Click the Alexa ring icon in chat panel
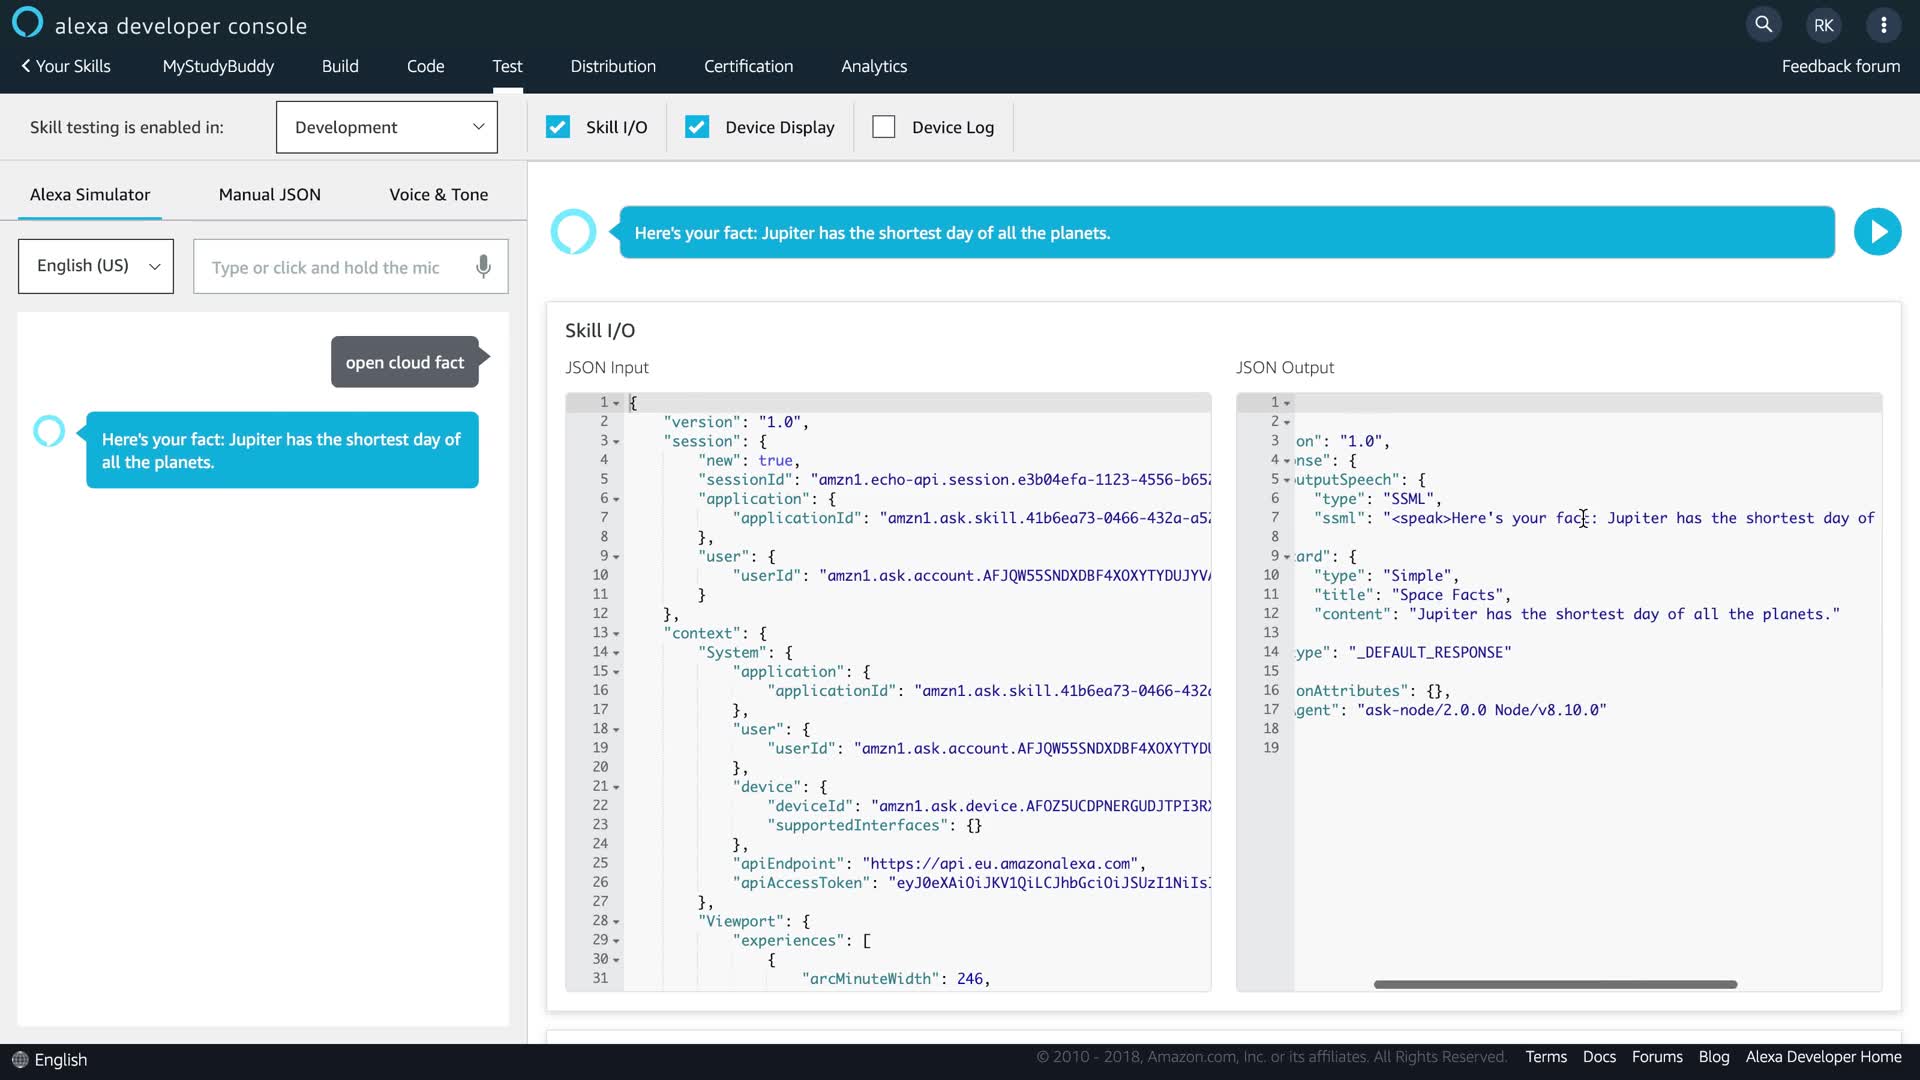 click(x=49, y=431)
